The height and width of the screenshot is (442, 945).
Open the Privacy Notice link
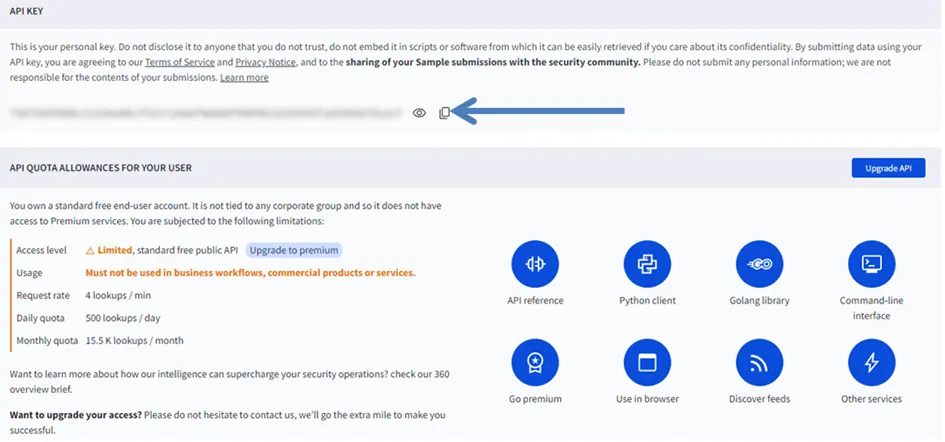tap(265, 62)
